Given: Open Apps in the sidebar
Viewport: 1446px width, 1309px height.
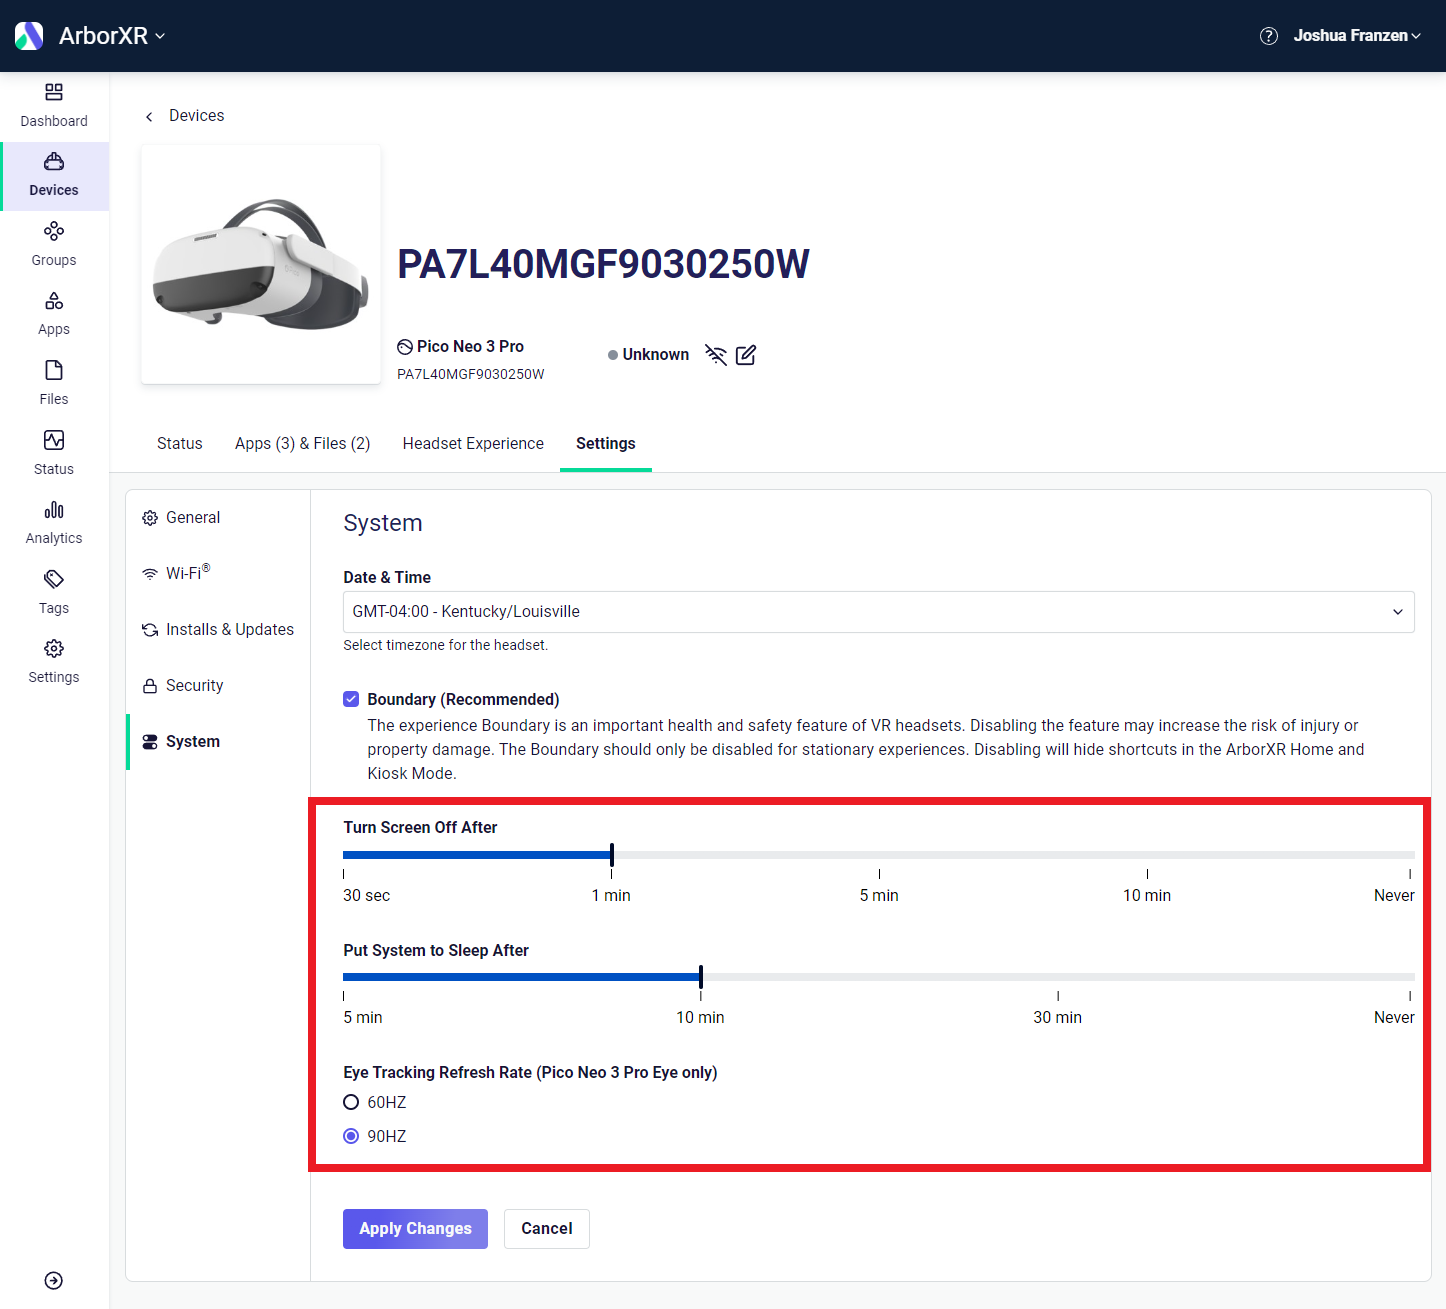Looking at the screenshot, I should 54,315.
